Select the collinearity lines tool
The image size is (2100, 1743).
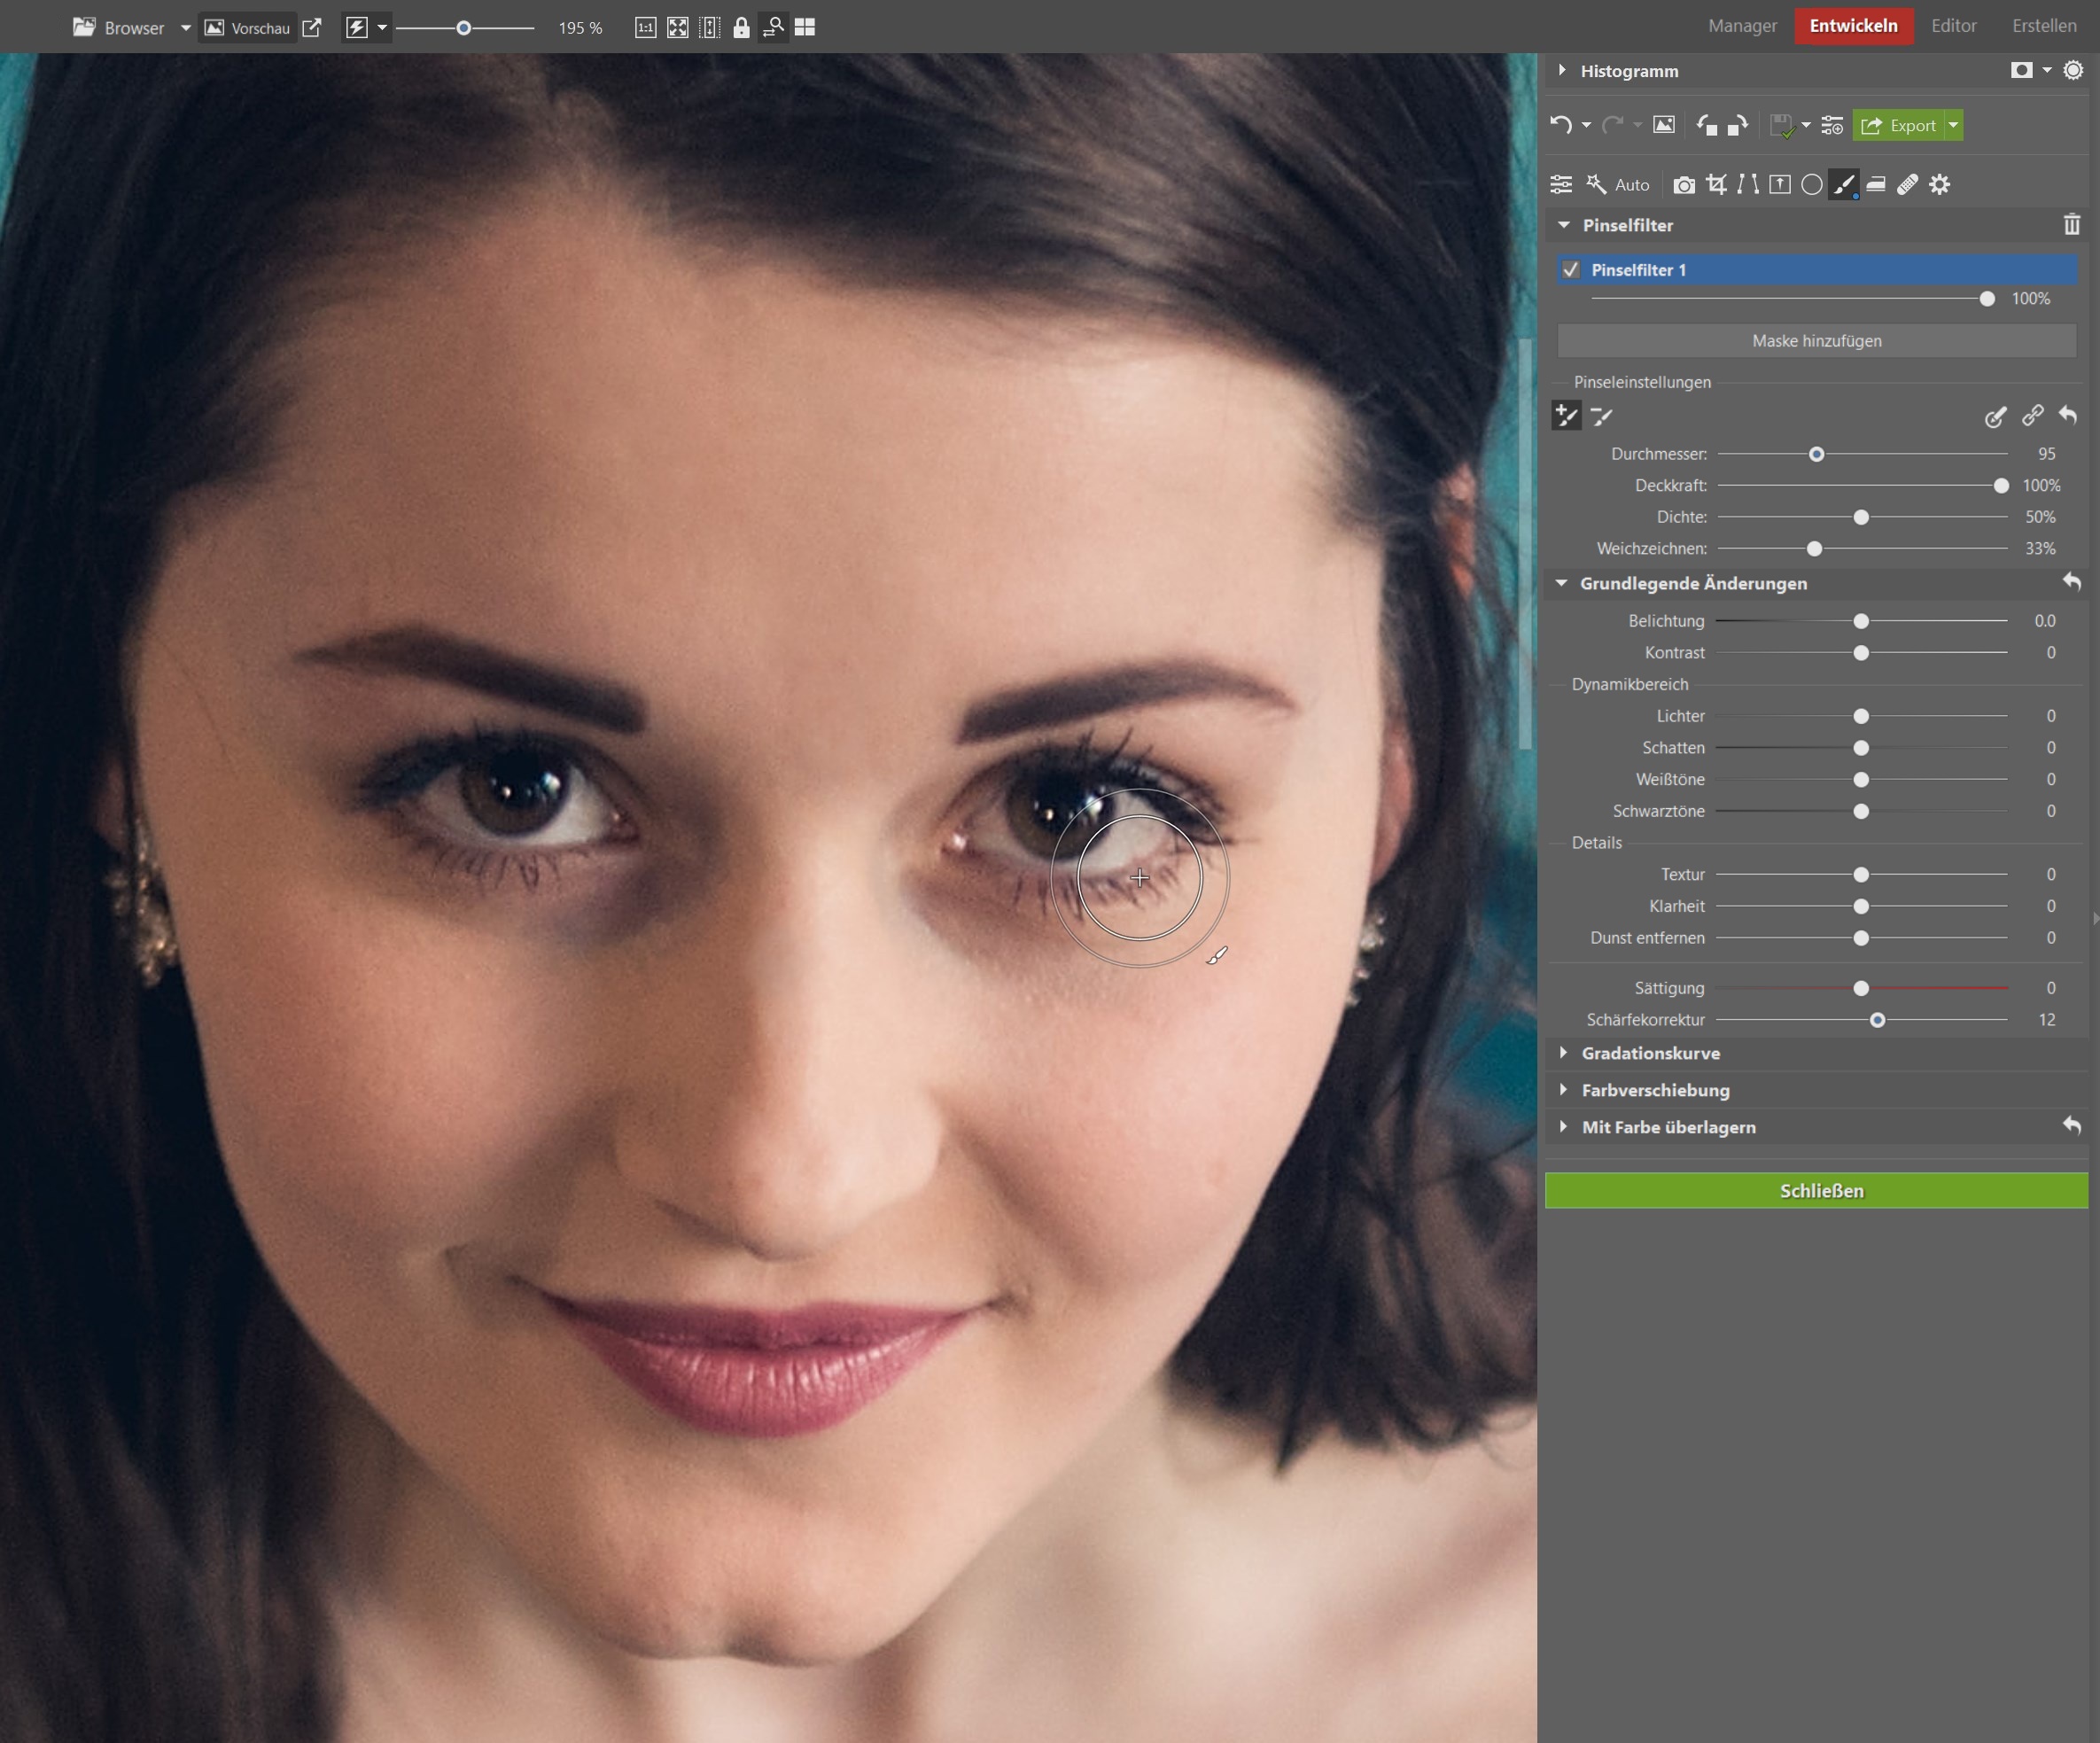1748,184
